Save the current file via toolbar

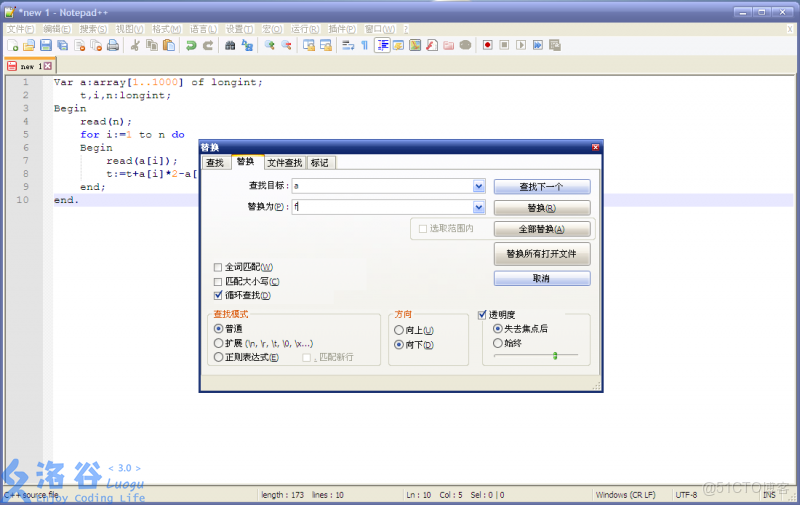pyautogui.click(x=46, y=45)
